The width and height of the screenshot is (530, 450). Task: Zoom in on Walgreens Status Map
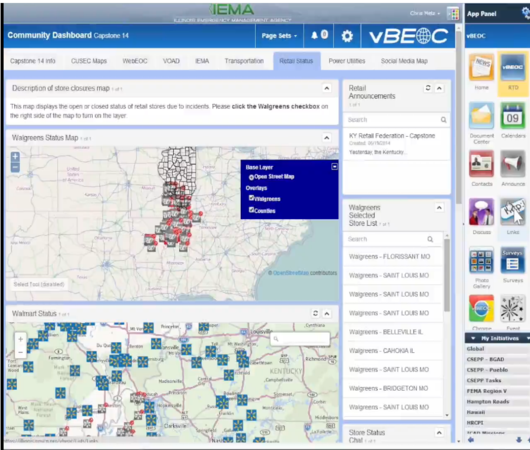[x=15, y=157]
